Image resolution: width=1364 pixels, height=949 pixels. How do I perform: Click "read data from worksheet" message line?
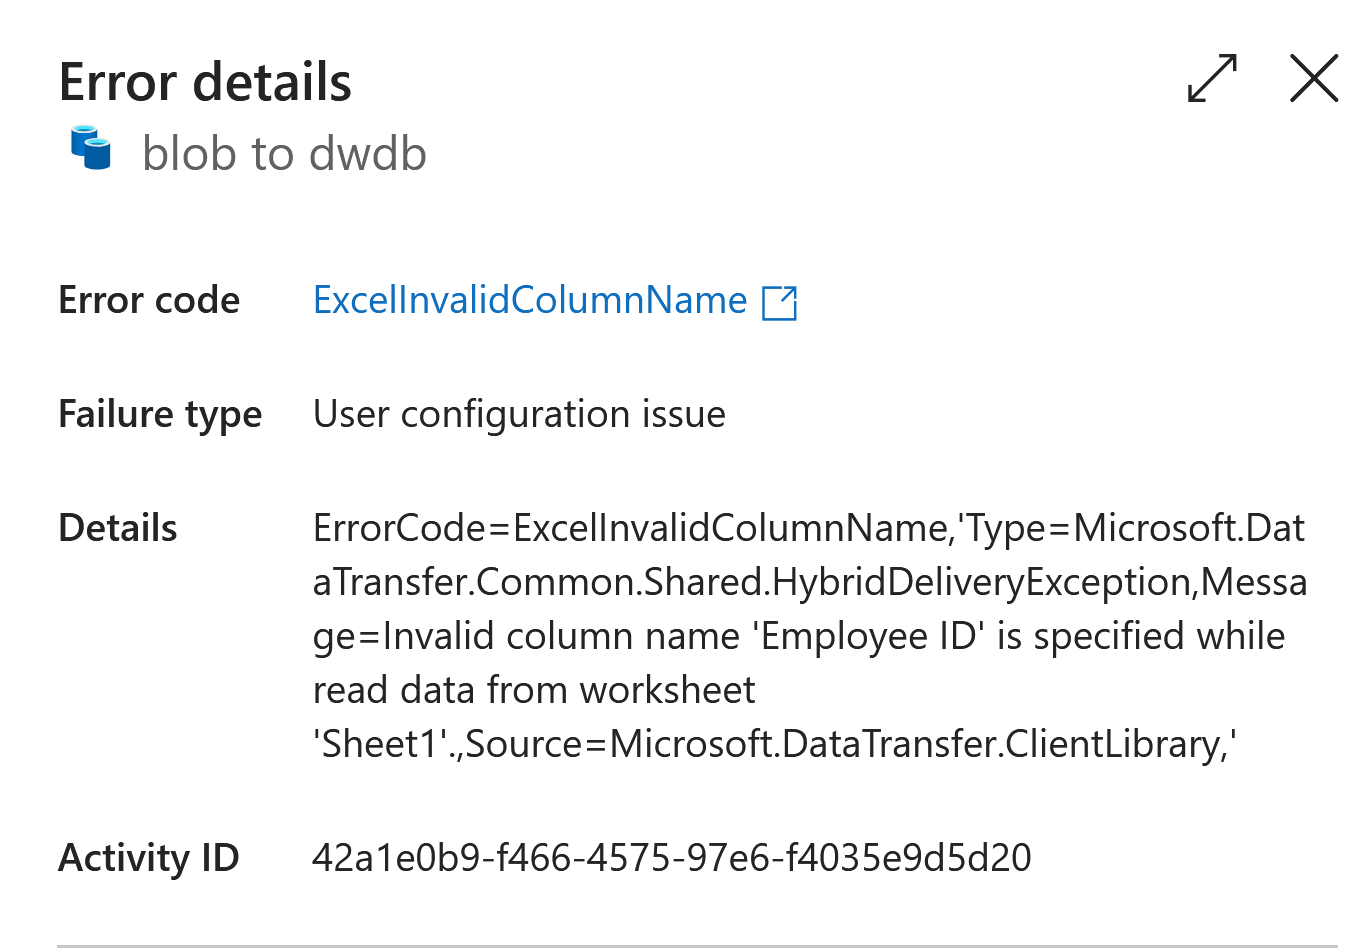pyautogui.click(x=534, y=690)
